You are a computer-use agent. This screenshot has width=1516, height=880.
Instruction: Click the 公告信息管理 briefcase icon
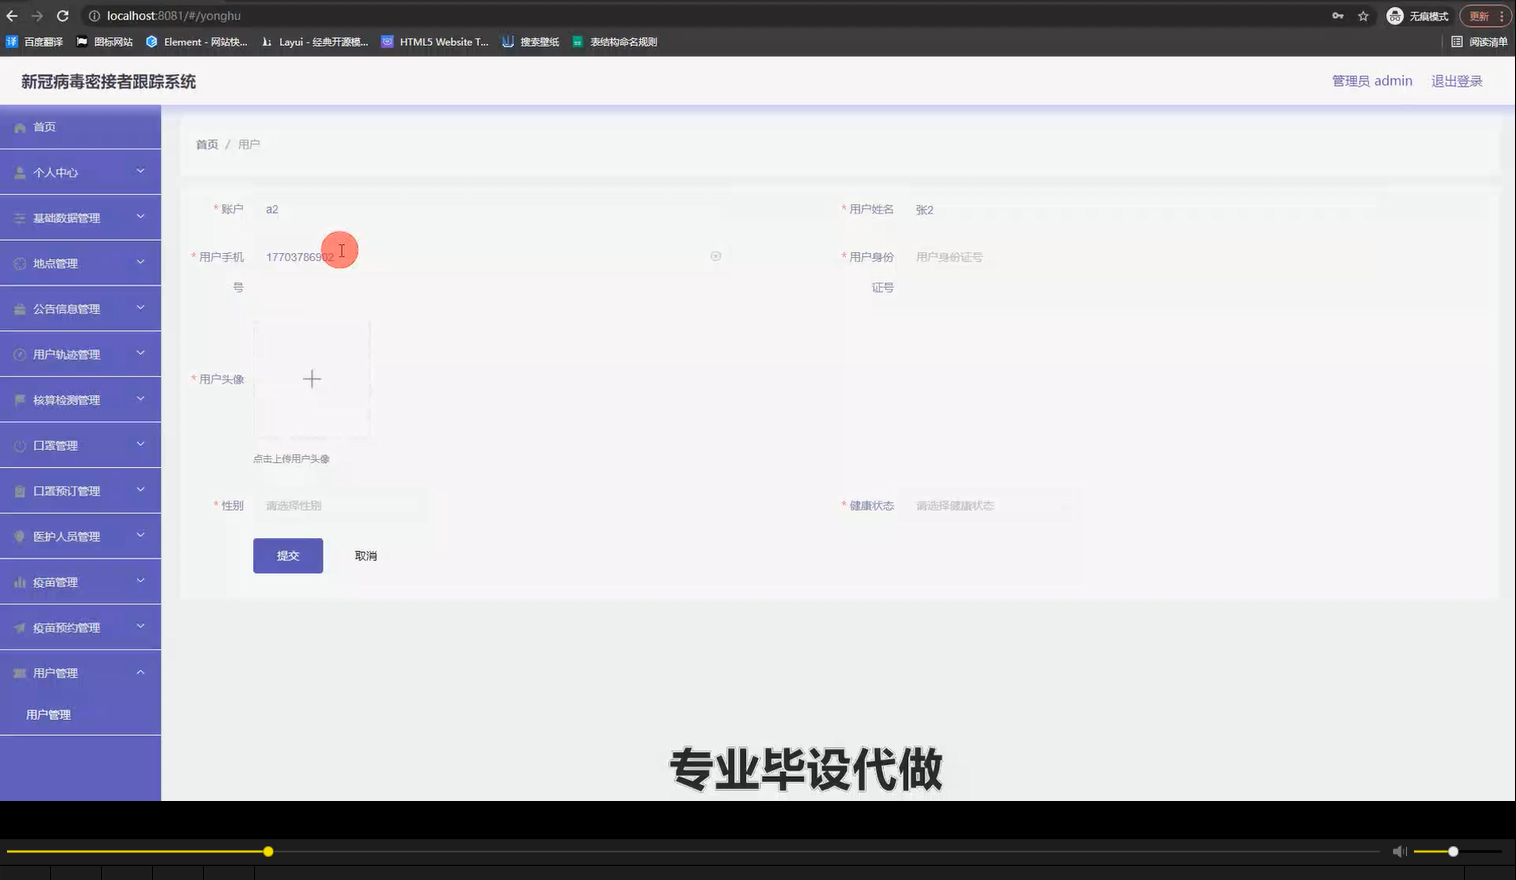click(20, 309)
